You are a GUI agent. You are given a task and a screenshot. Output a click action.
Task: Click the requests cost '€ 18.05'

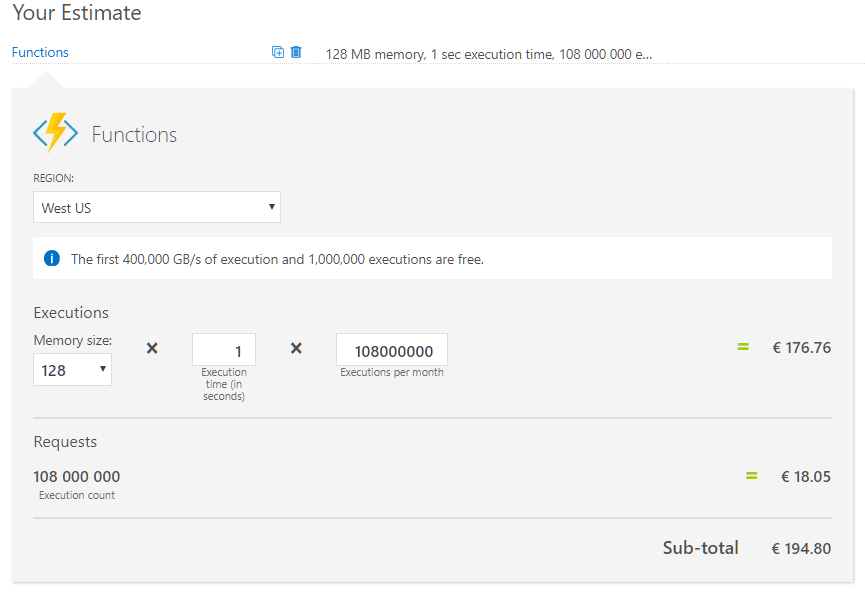pyautogui.click(x=806, y=477)
